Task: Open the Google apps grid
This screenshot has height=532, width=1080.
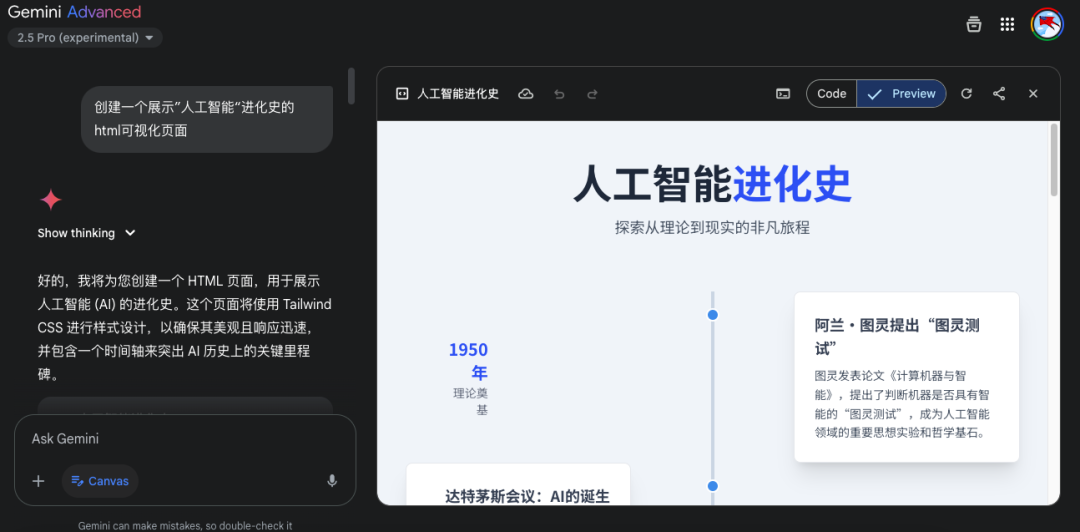Action: point(1007,24)
